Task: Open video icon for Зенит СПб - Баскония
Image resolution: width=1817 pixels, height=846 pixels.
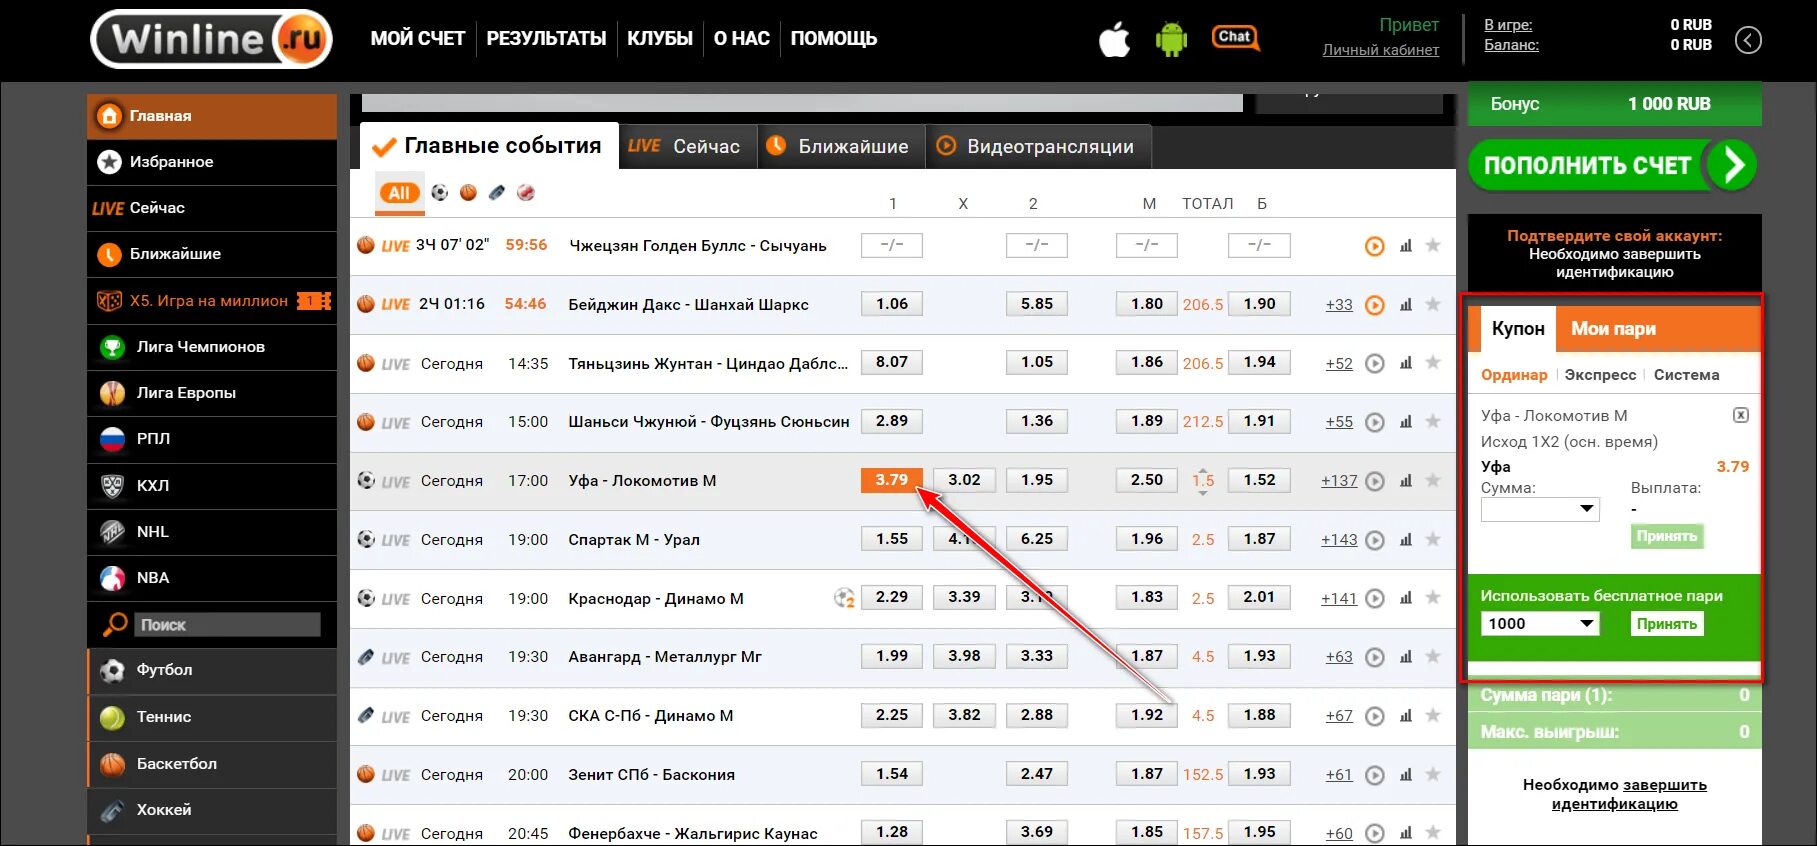Action: click(x=1375, y=775)
